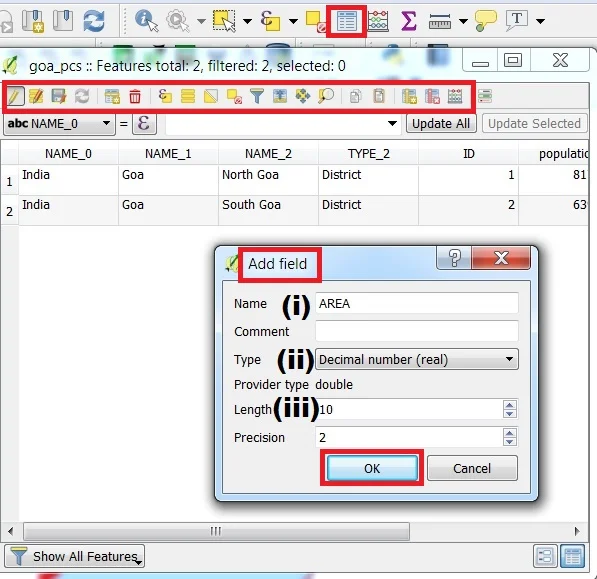597x579 pixels.
Task: Click the Name input field AREA
Action: click(x=417, y=303)
